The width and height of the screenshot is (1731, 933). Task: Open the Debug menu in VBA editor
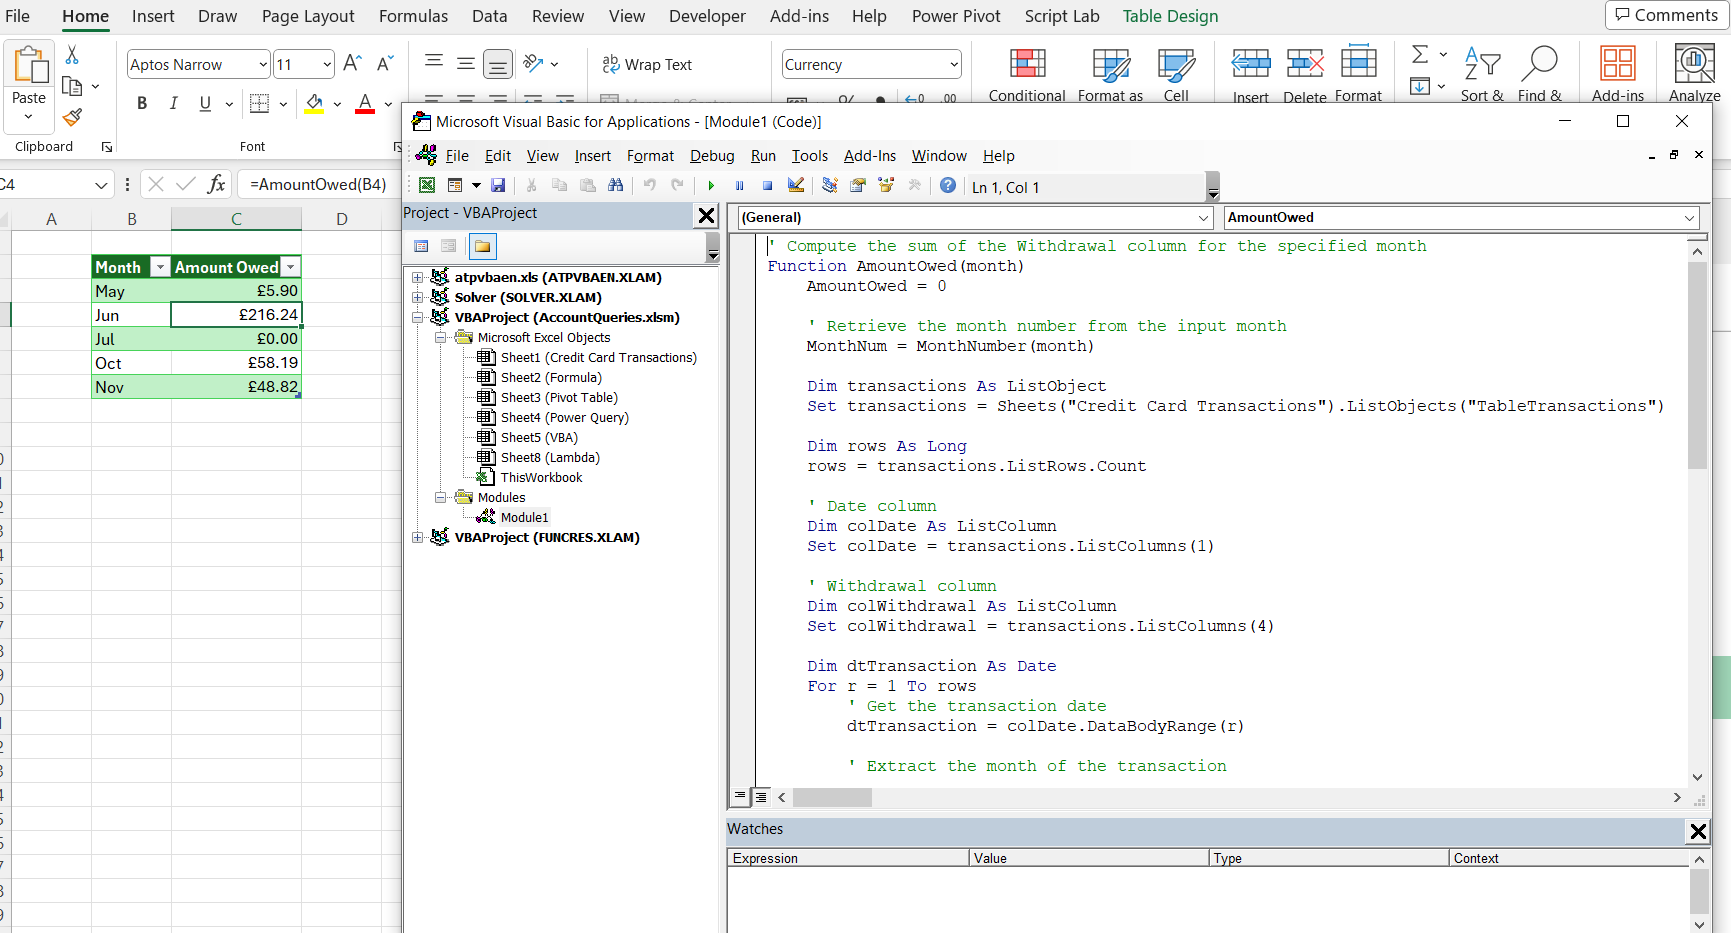click(712, 156)
